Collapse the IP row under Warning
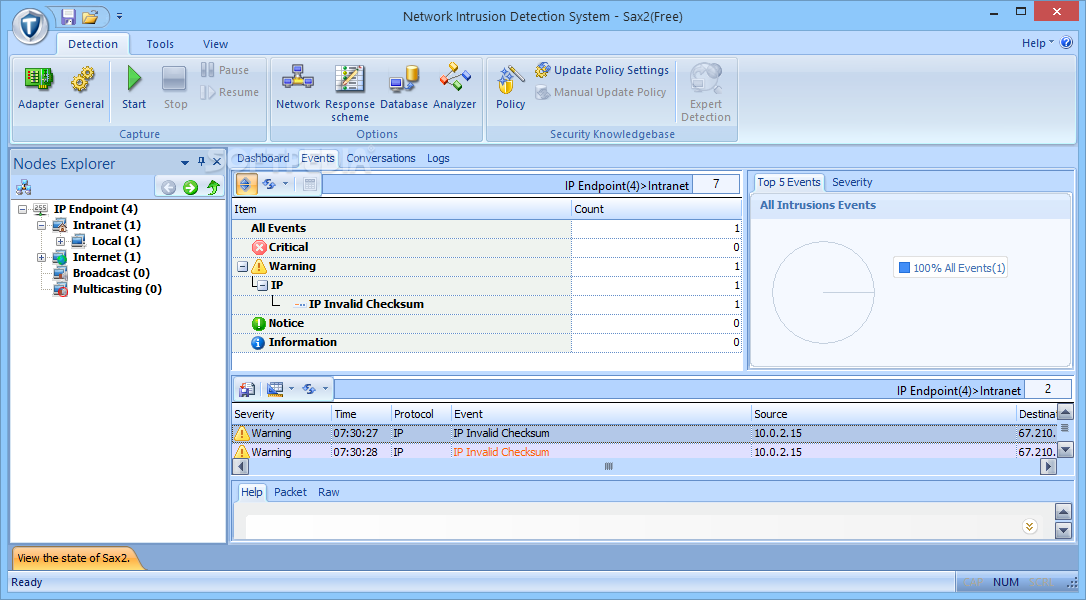This screenshot has width=1086, height=600. [x=262, y=285]
